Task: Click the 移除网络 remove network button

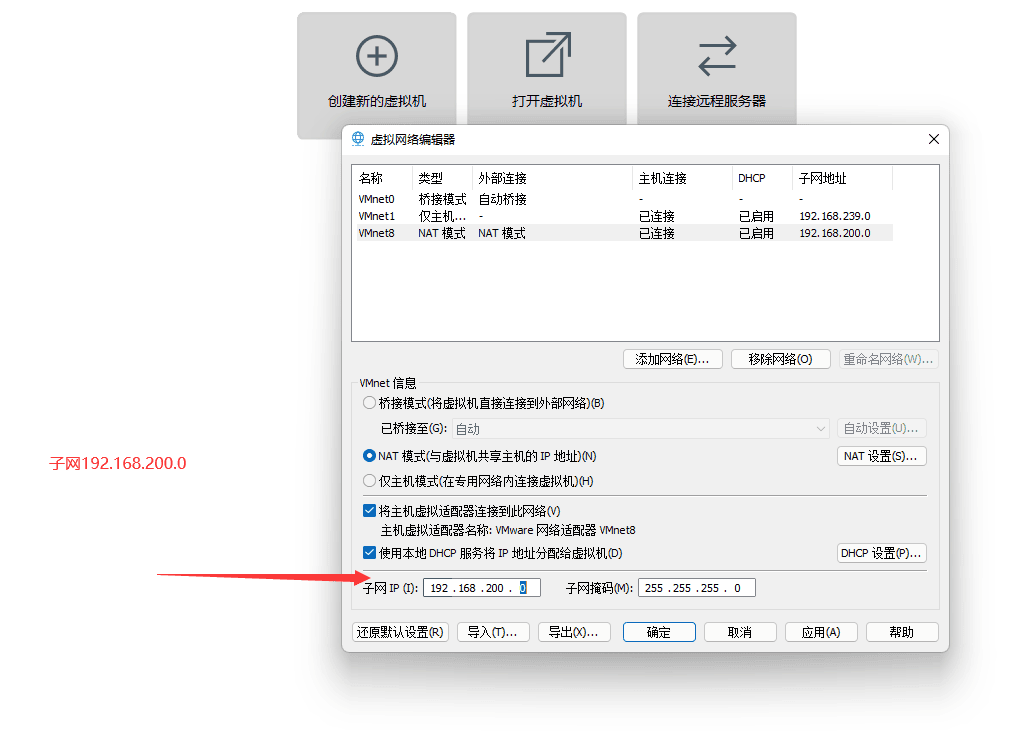Action: tap(780, 359)
